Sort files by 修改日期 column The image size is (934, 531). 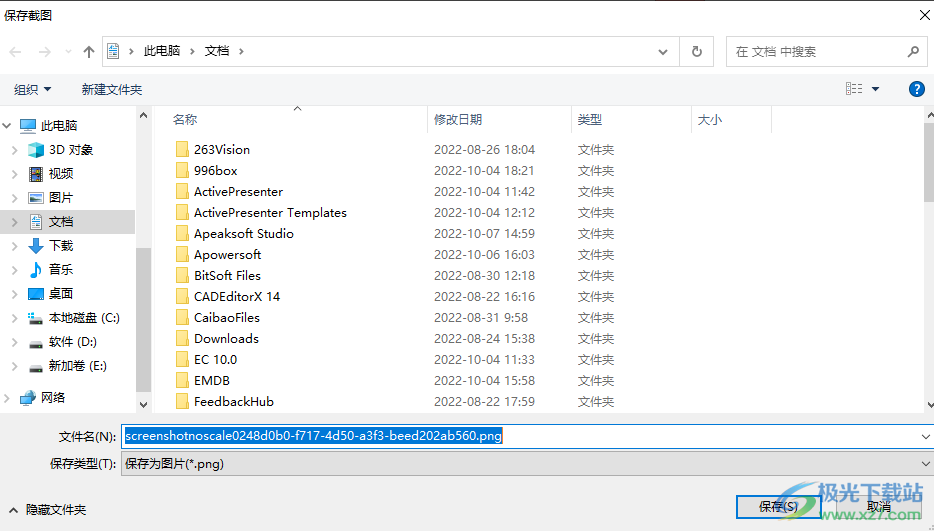coord(457,120)
